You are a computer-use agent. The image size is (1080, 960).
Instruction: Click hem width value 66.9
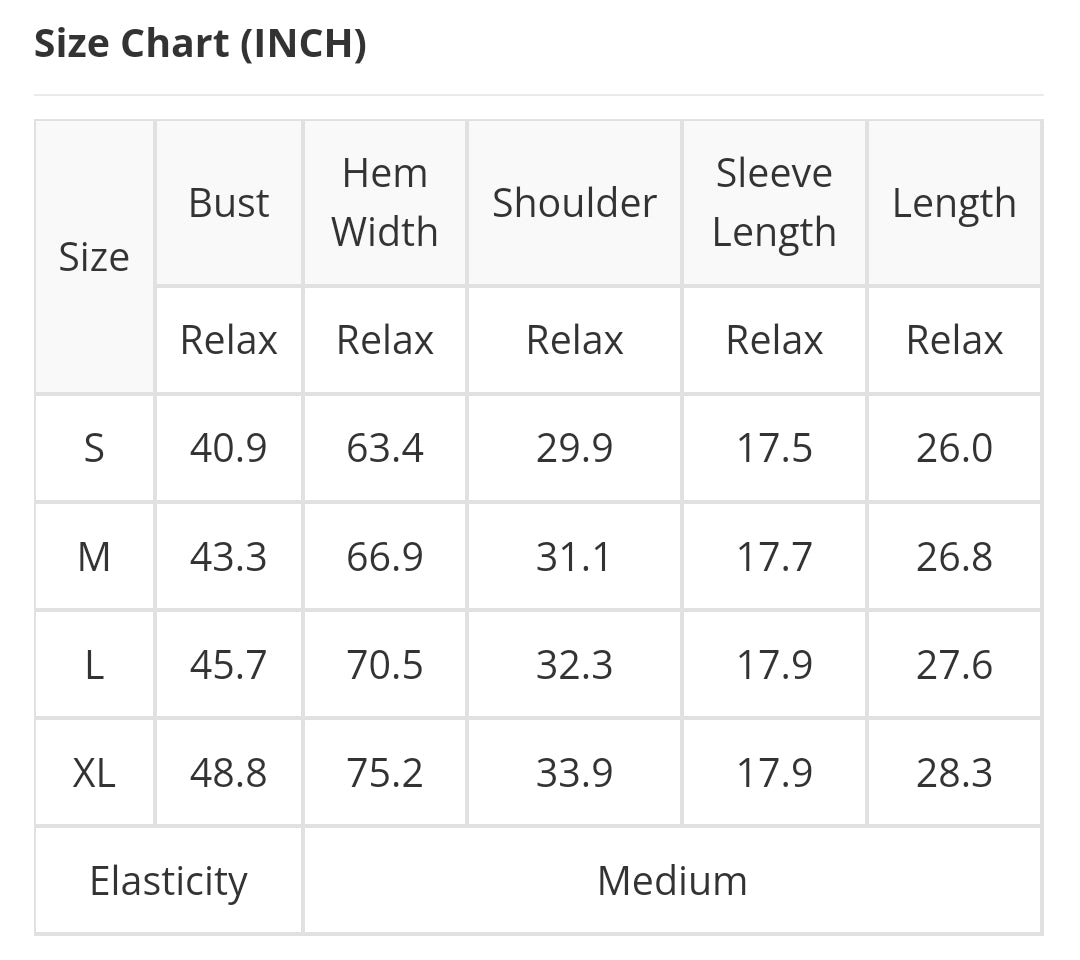[x=385, y=557]
